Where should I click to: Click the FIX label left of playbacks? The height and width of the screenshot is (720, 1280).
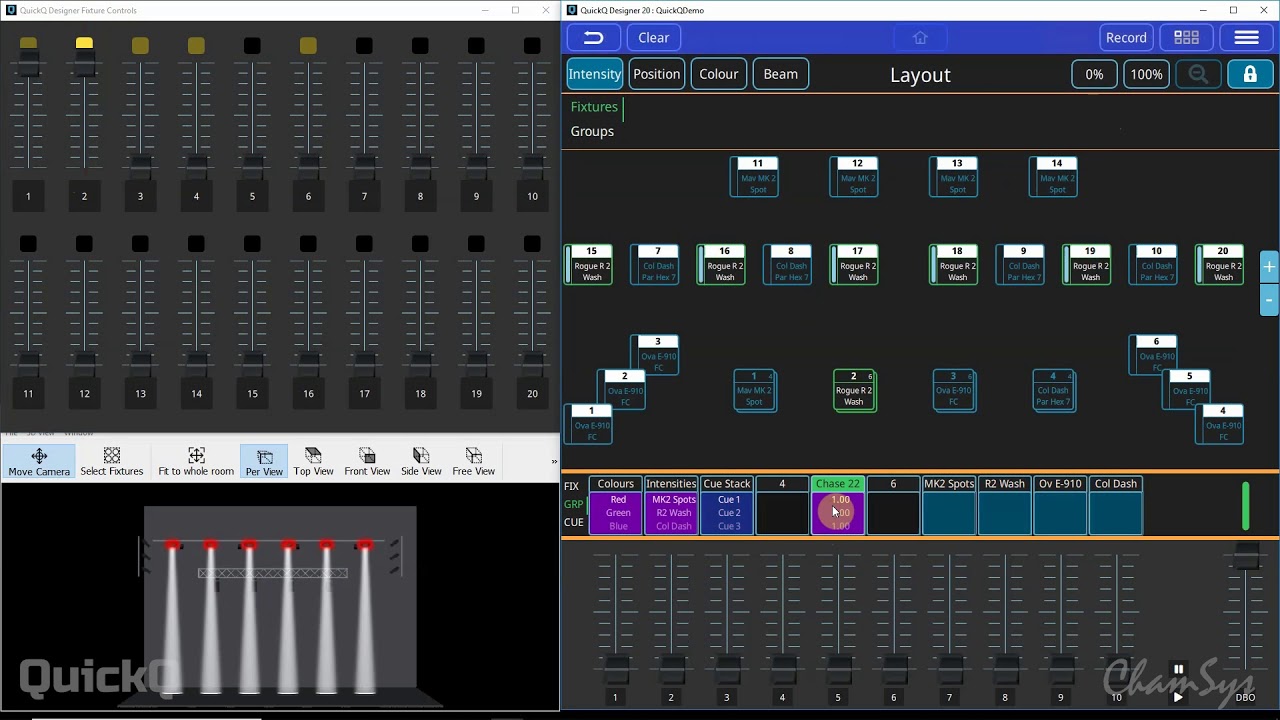click(x=572, y=487)
